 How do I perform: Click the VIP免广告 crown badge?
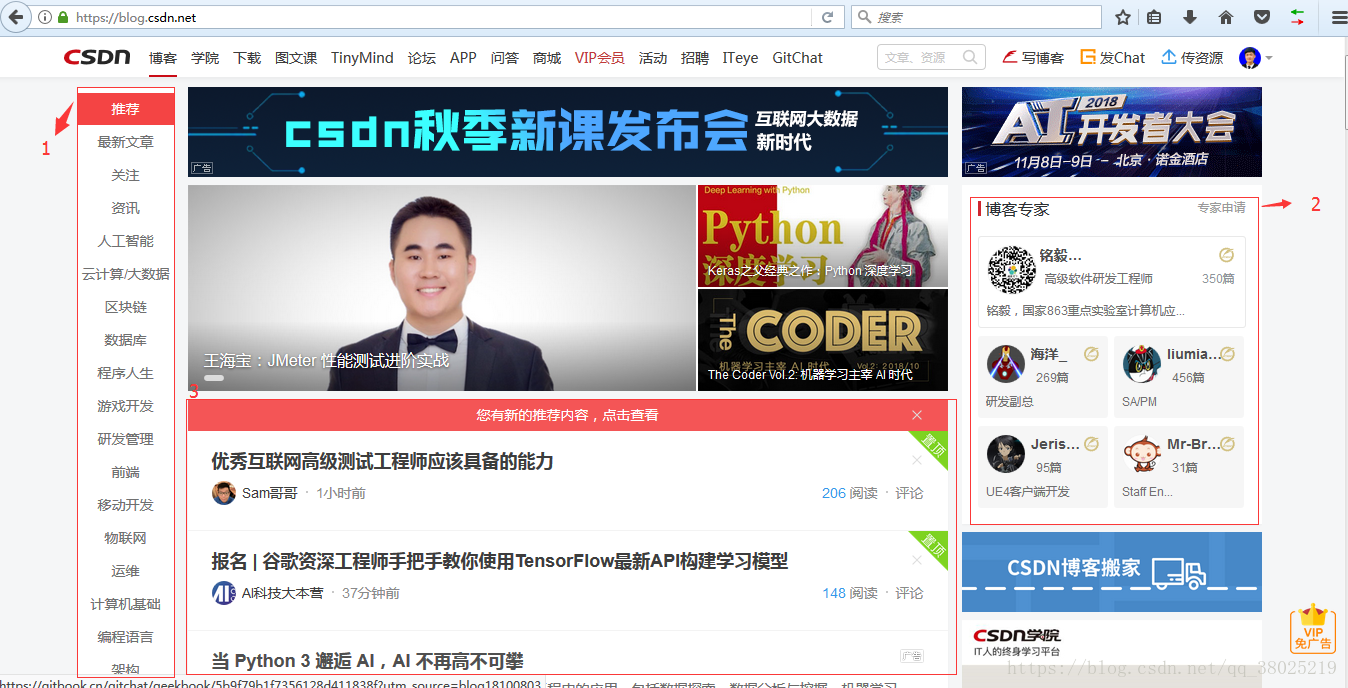[1313, 629]
